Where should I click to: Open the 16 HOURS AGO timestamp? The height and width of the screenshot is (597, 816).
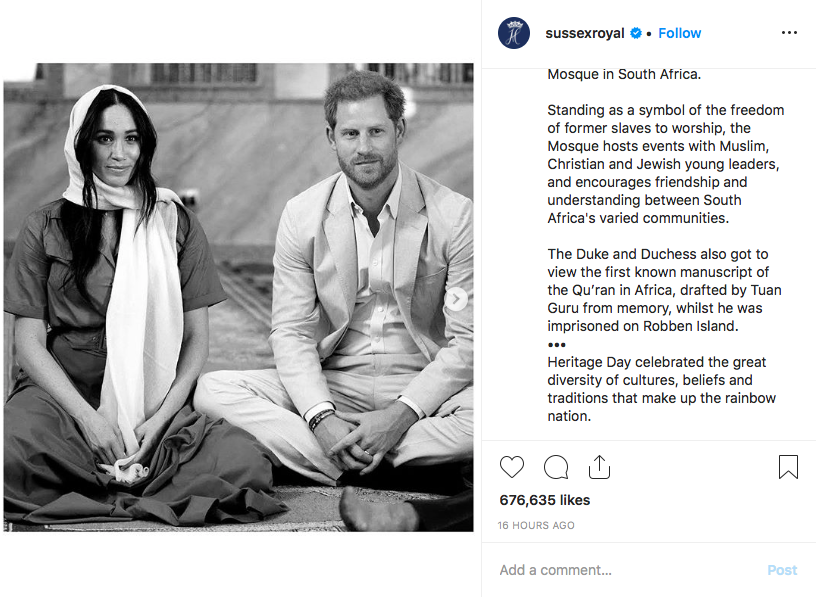[x=536, y=525]
